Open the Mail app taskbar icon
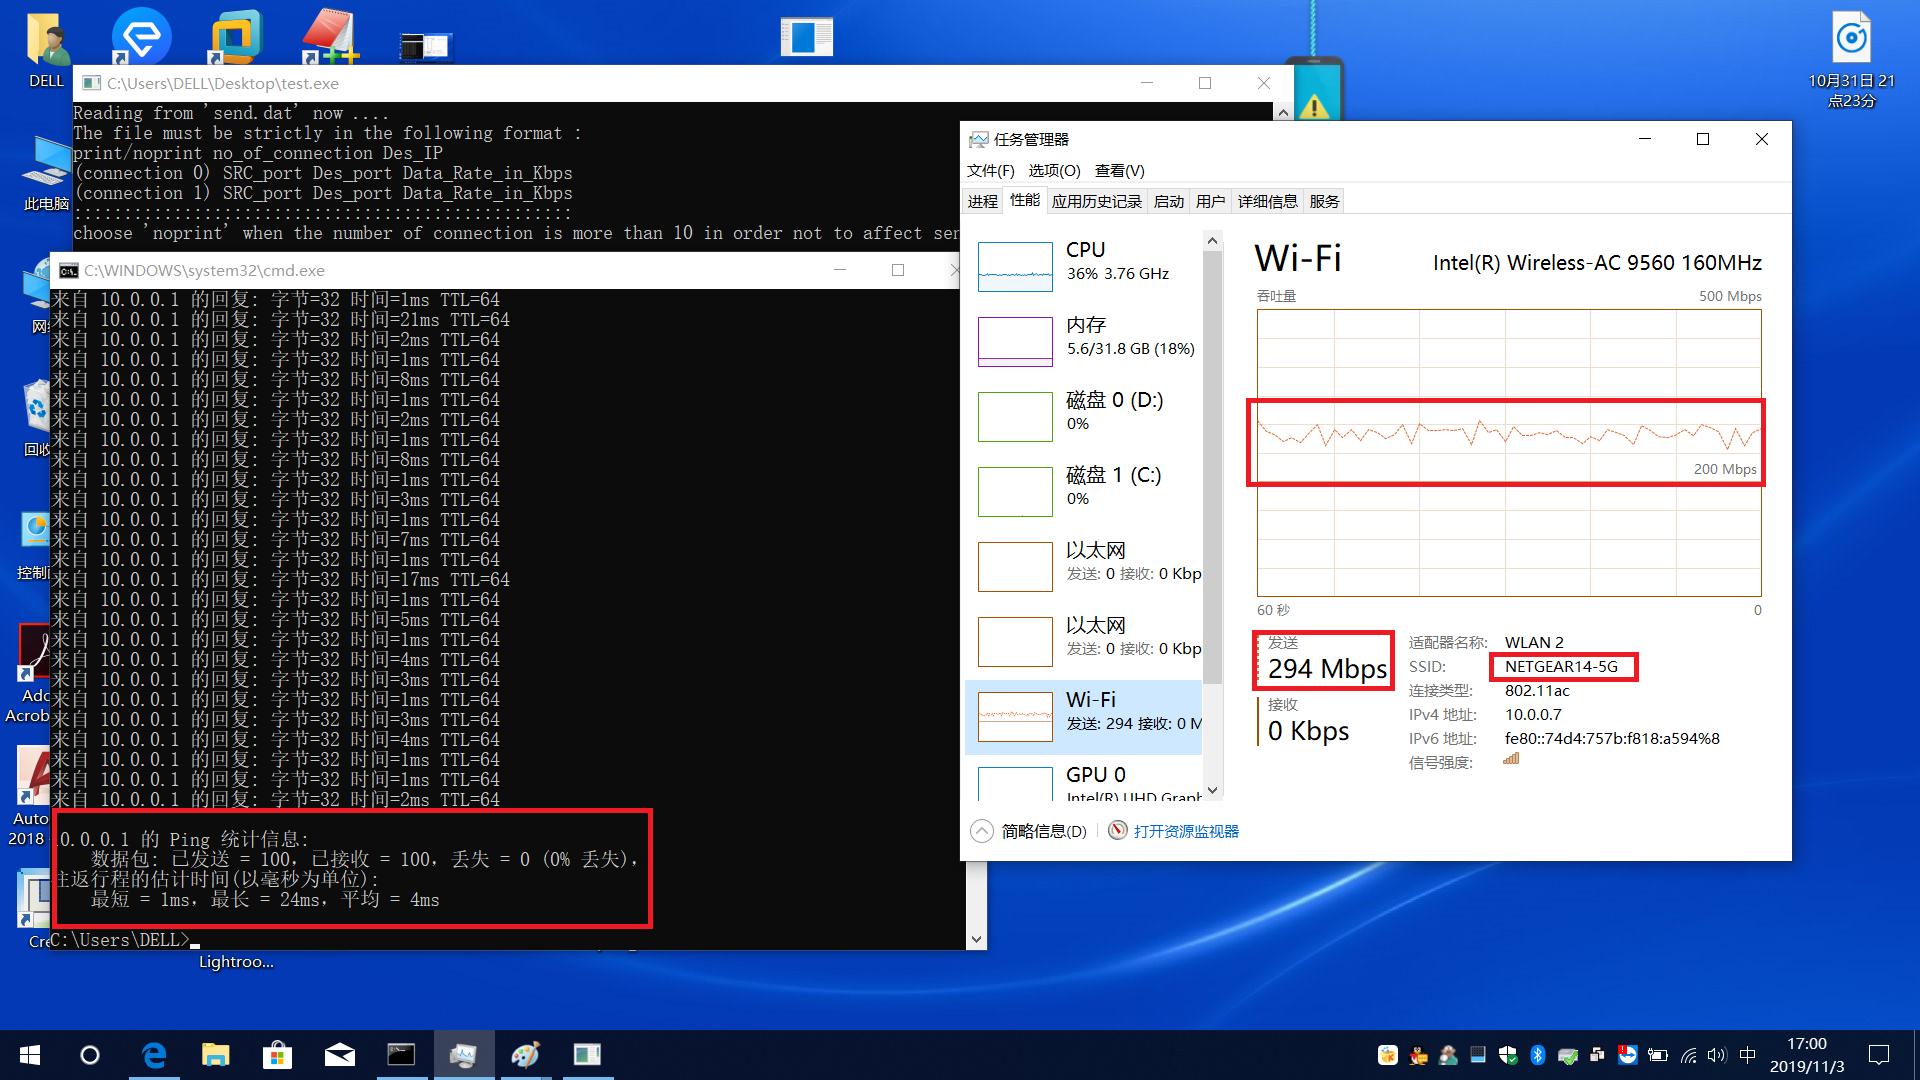 [x=339, y=1055]
